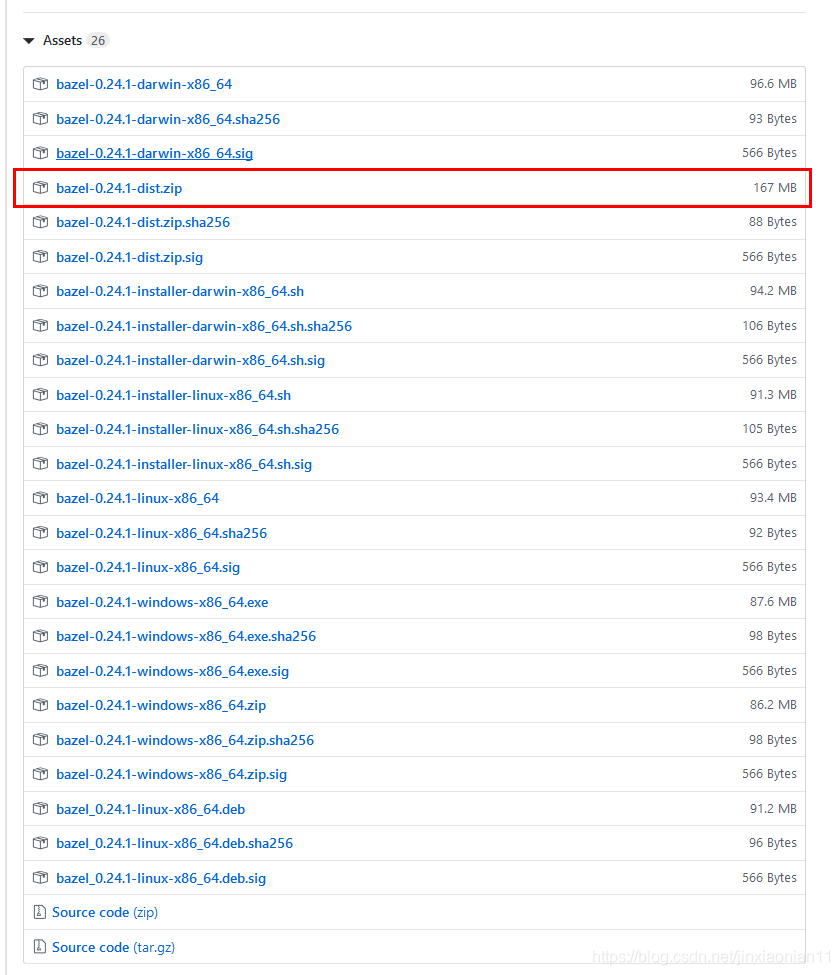Download bazel-0.24.1-linux-x86_64 binary

137,498
